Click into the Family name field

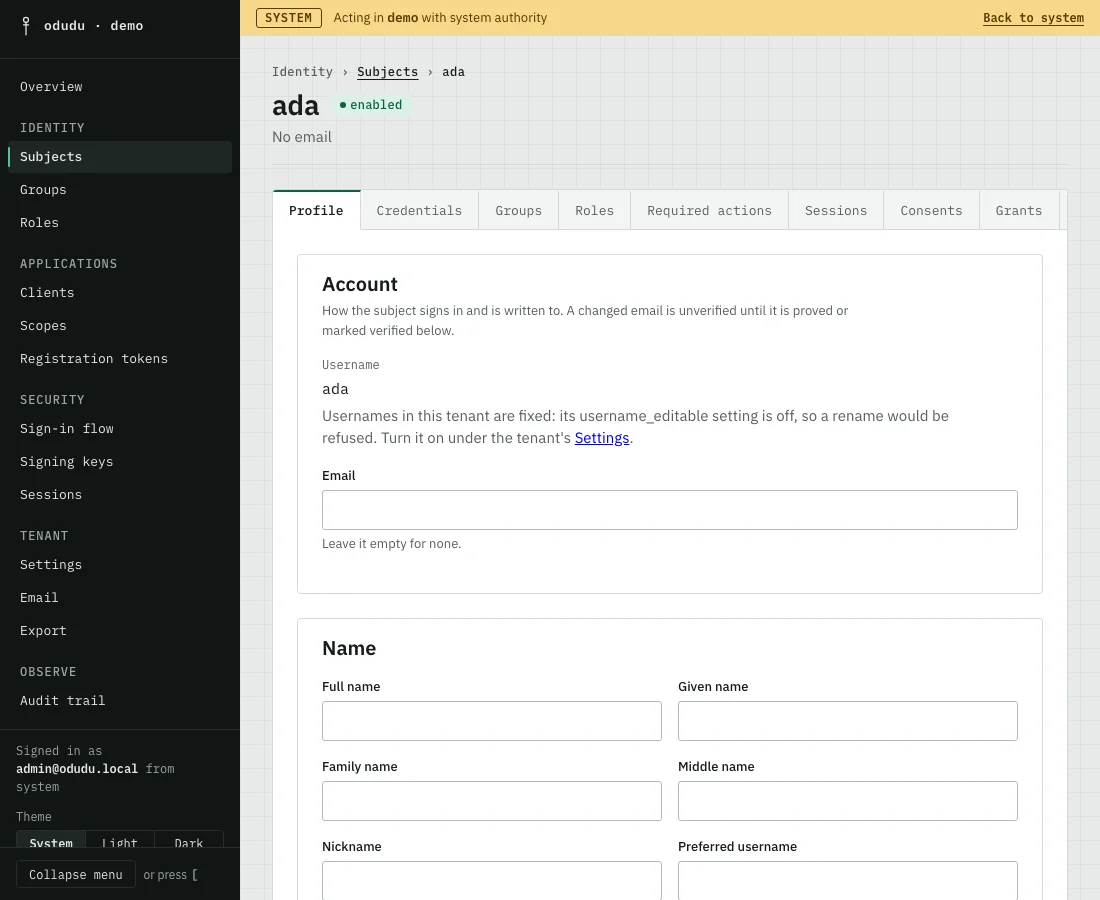[492, 801]
